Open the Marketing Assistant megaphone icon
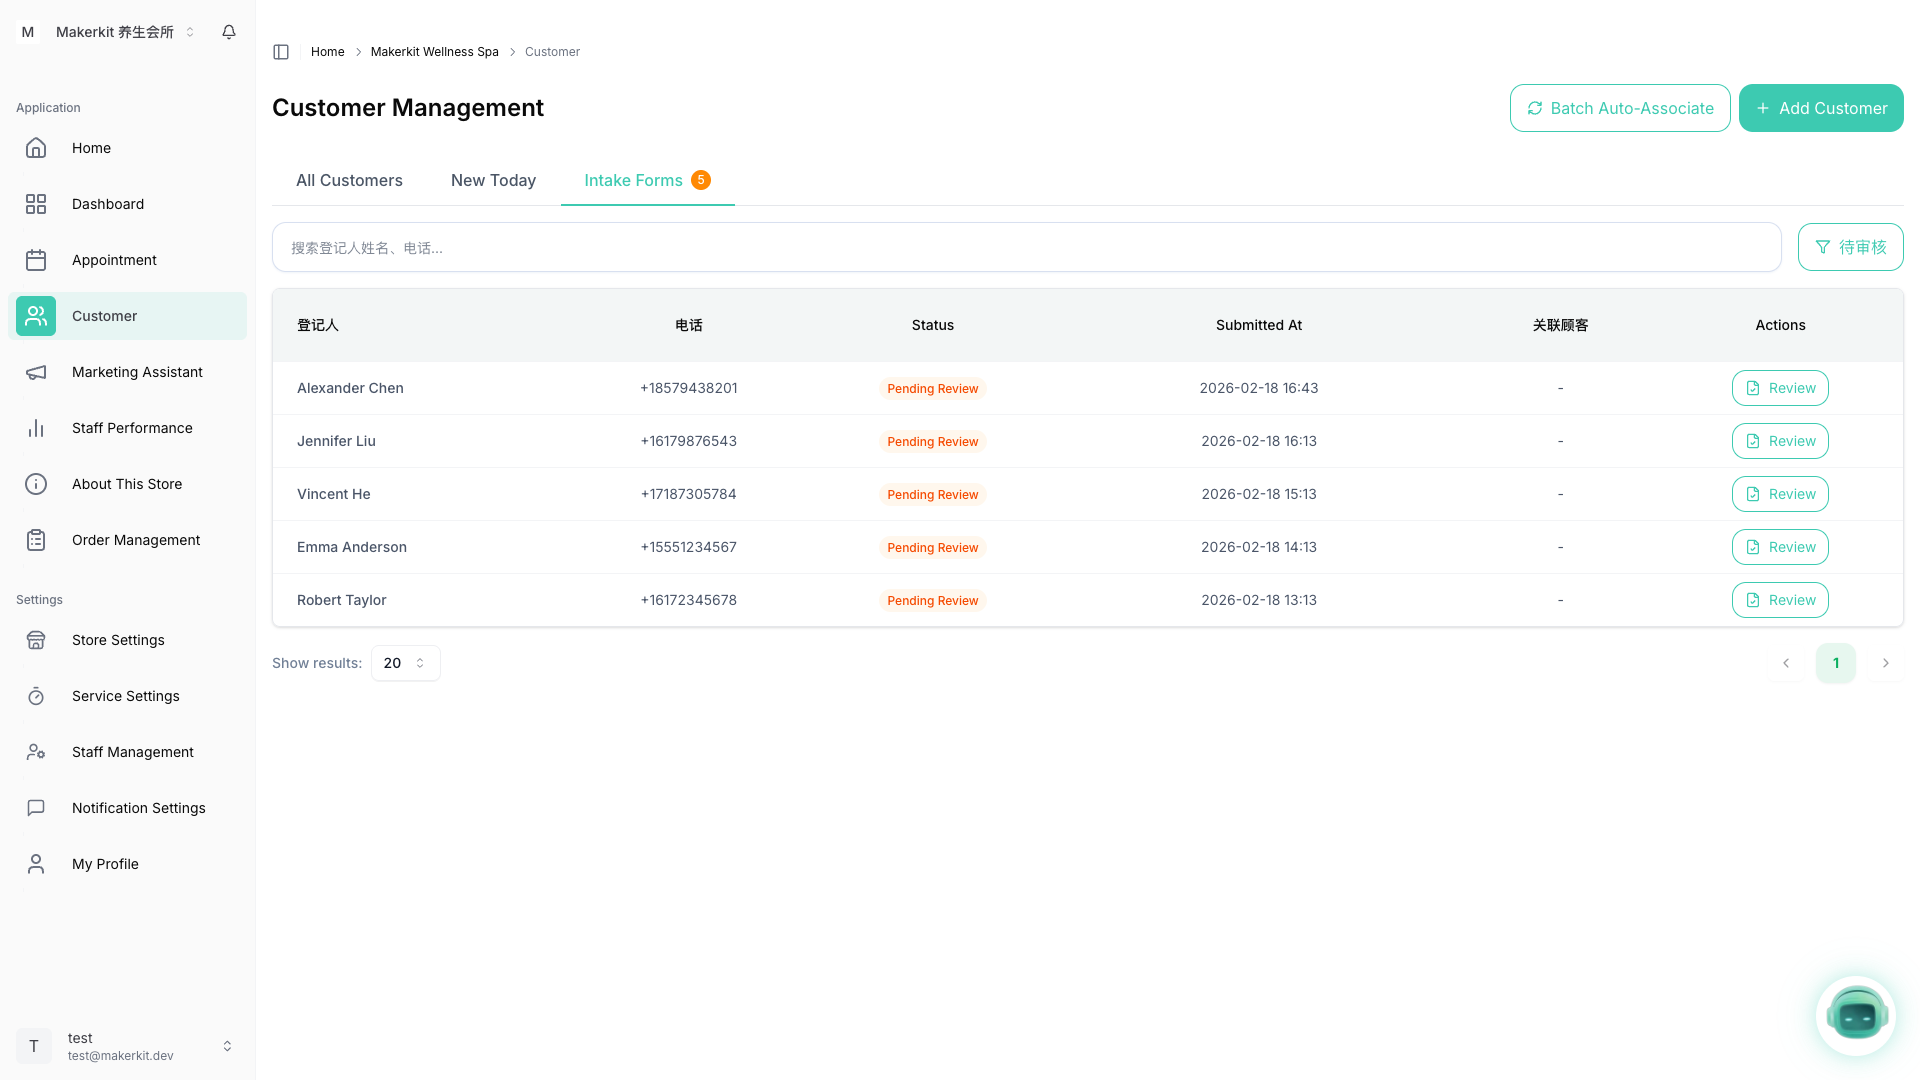The width and height of the screenshot is (1920, 1080). [x=36, y=372]
